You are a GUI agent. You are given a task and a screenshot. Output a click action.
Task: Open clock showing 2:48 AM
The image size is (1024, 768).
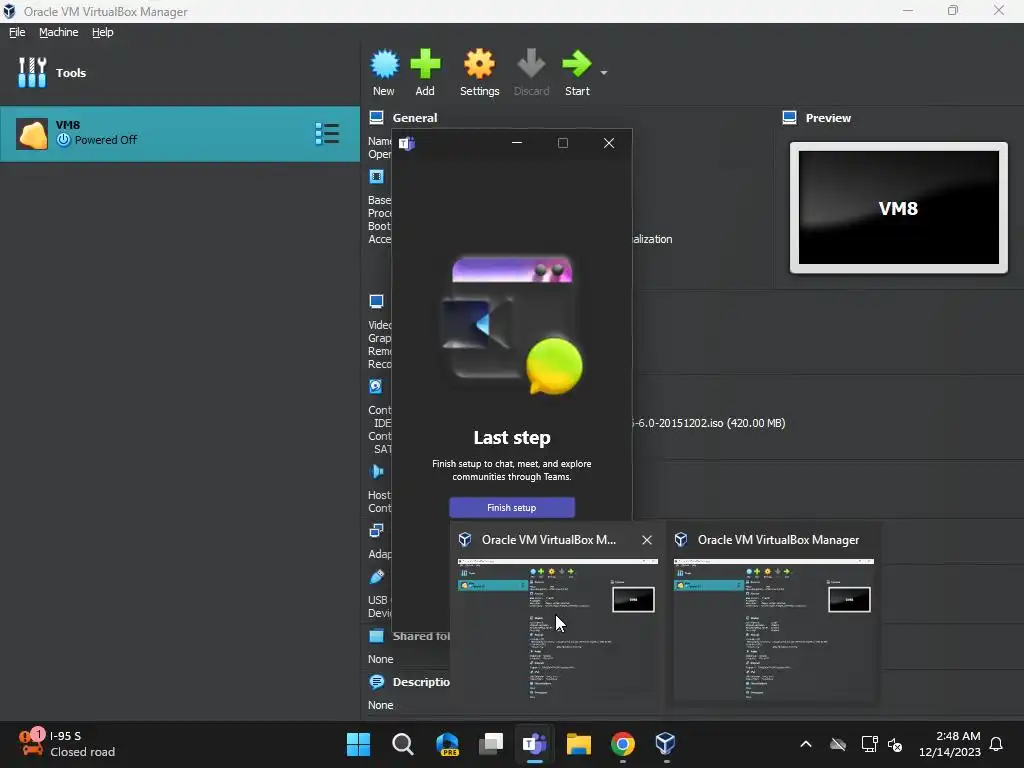click(x=950, y=744)
